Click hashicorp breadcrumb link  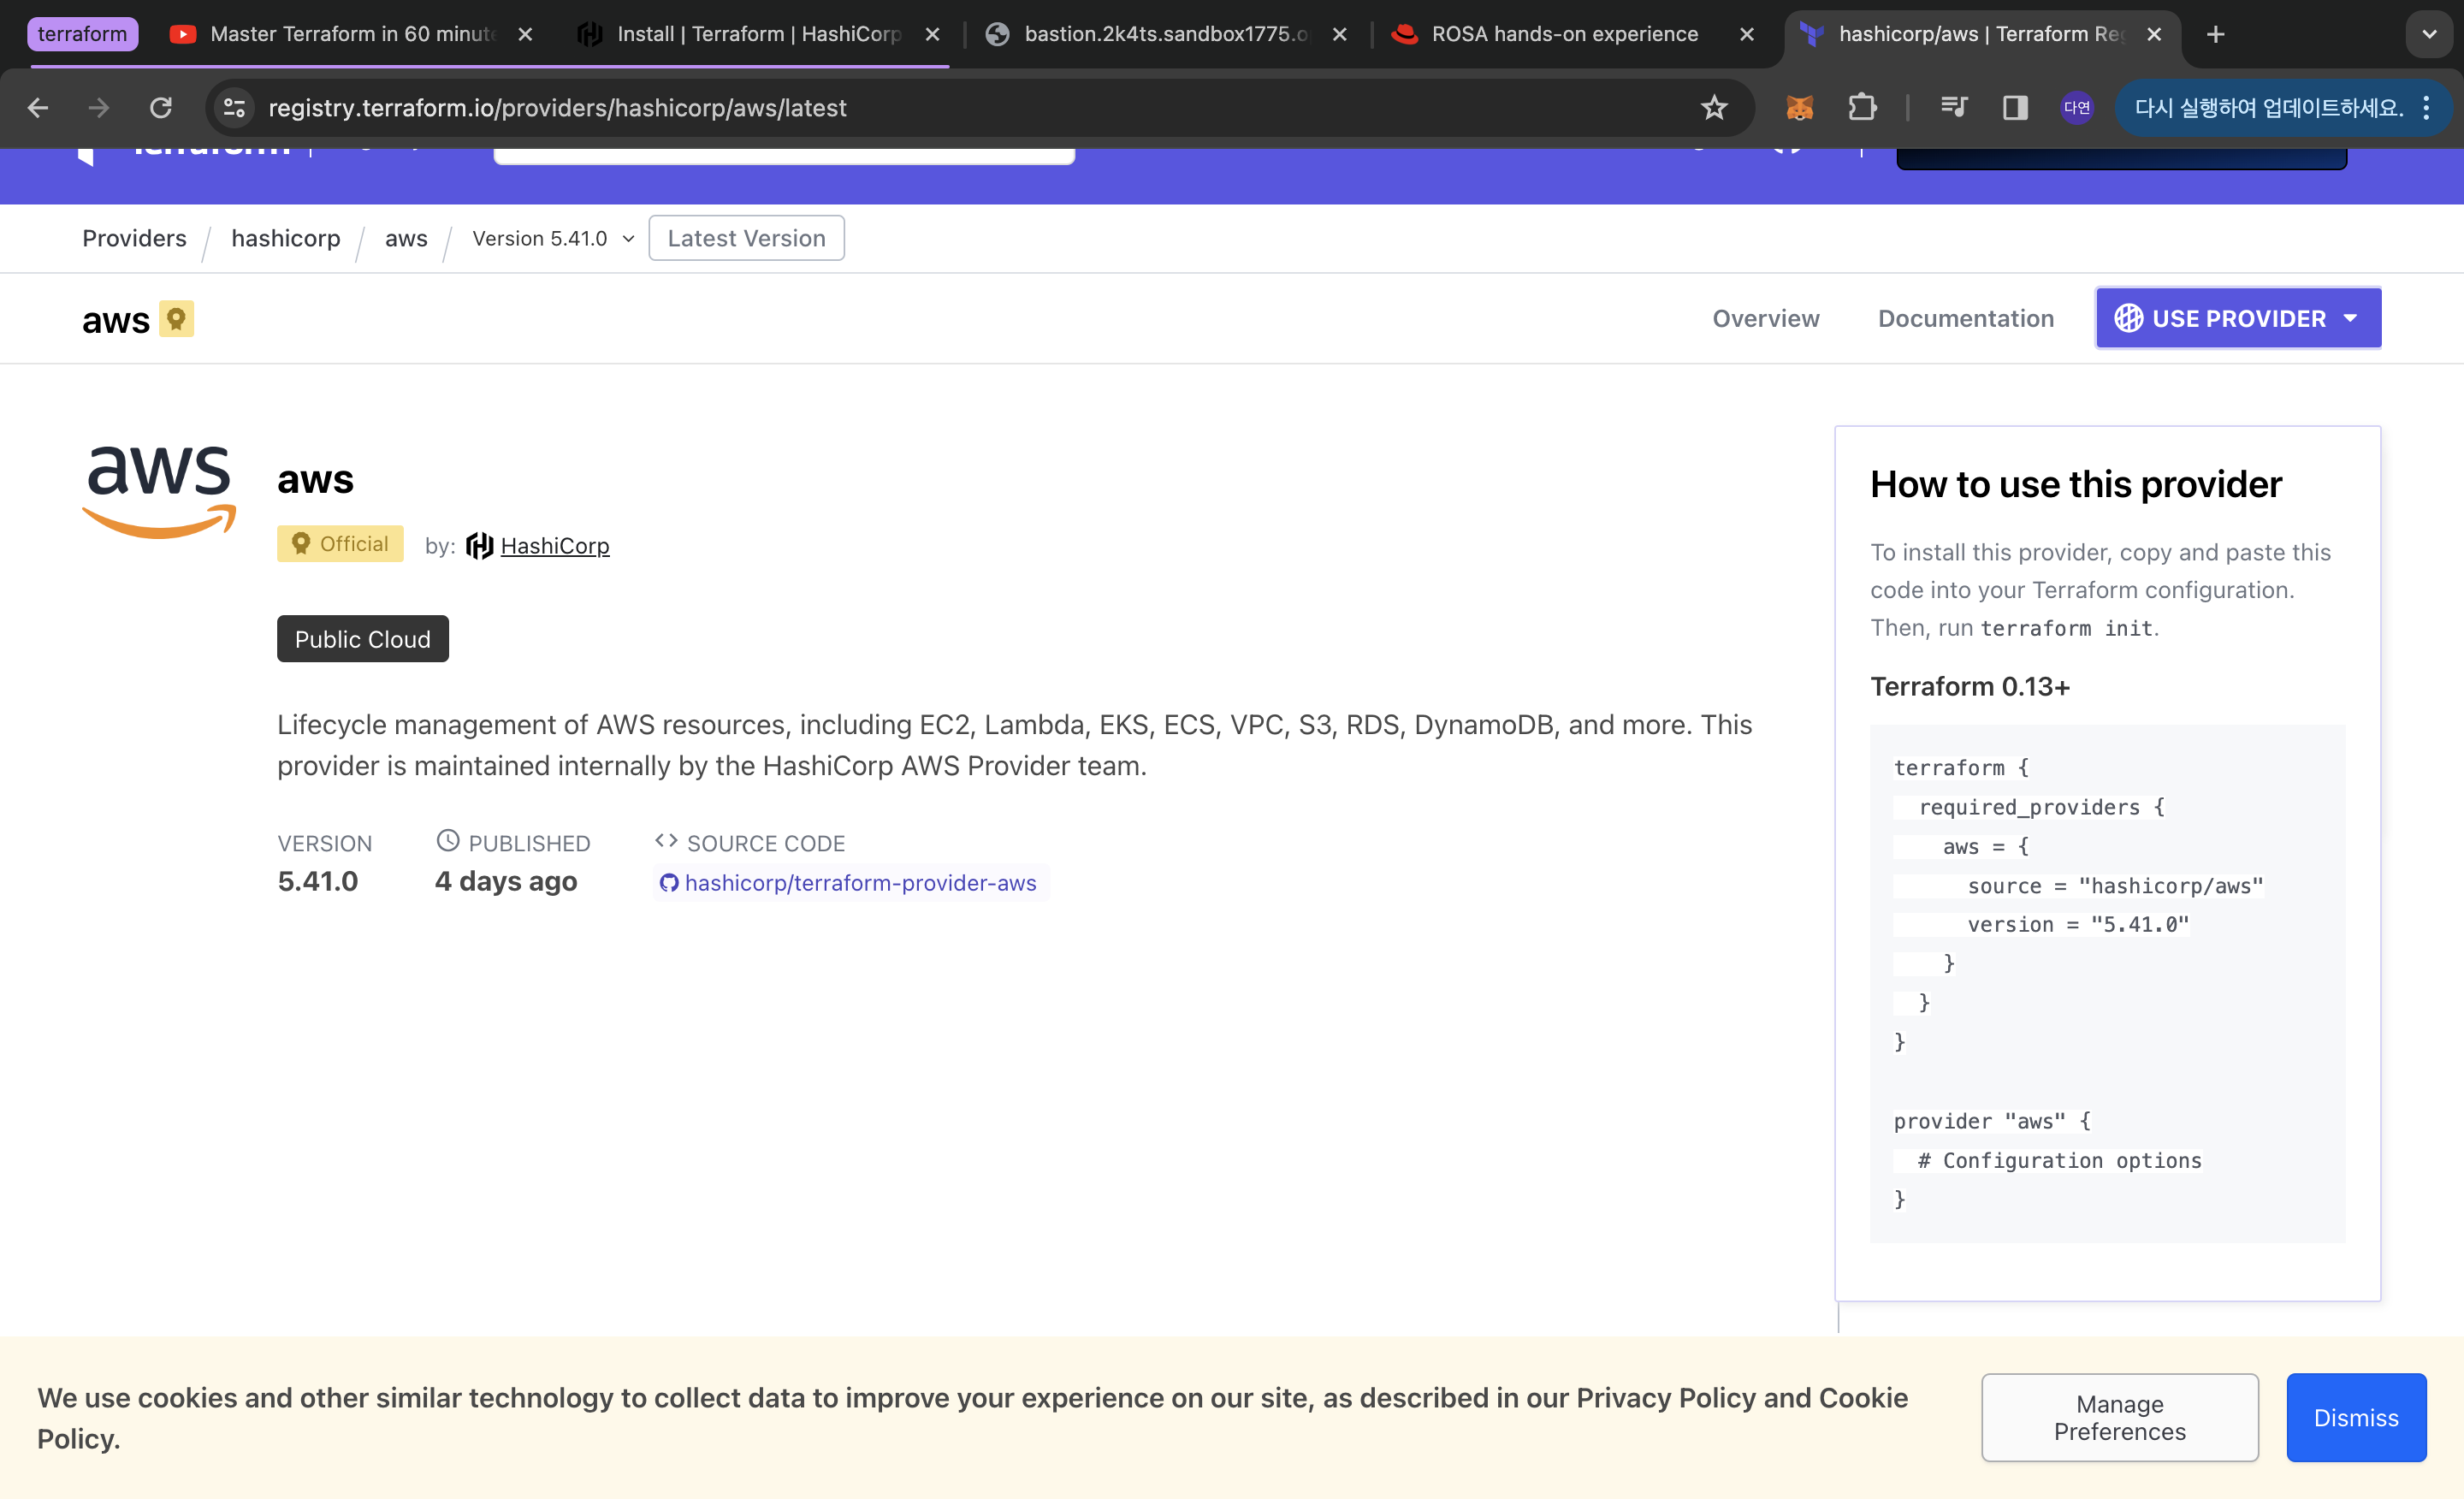tap(286, 239)
